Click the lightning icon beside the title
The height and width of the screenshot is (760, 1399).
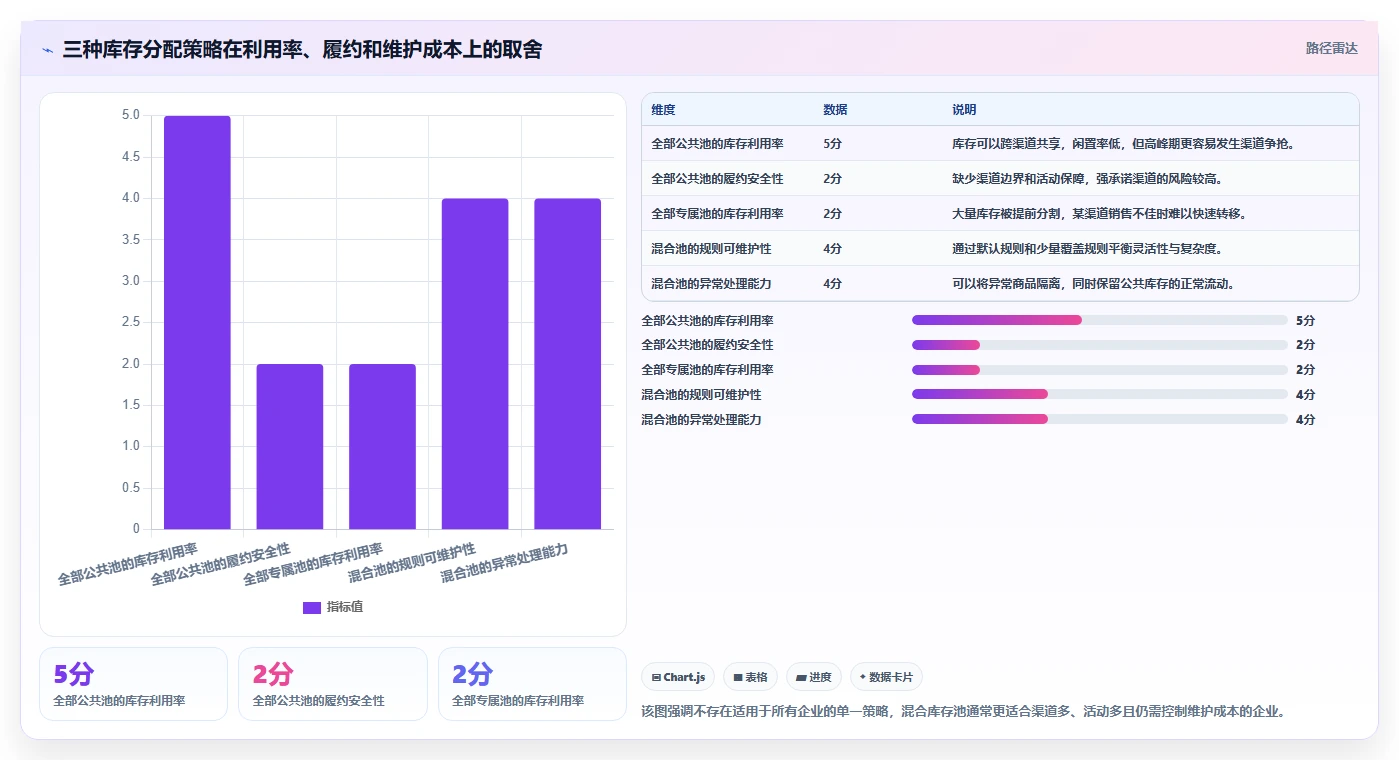pos(48,50)
